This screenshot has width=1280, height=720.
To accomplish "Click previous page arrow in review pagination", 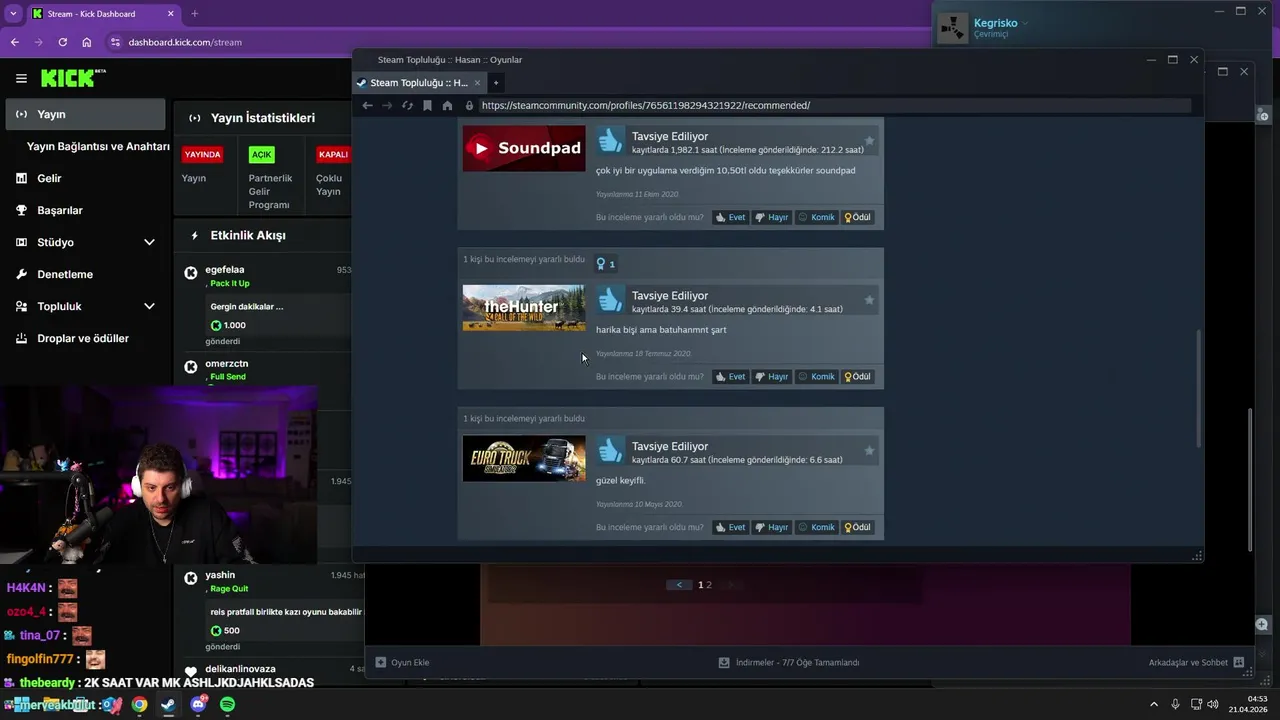I will (x=679, y=585).
